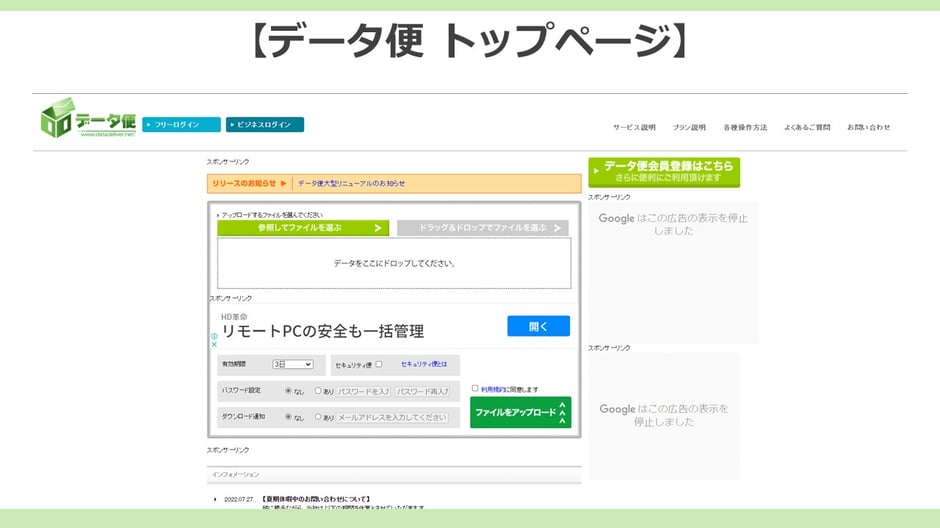Open the フリーログイン button
The width and height of the screenshot is (940, 528).
(x=181, y=125)
